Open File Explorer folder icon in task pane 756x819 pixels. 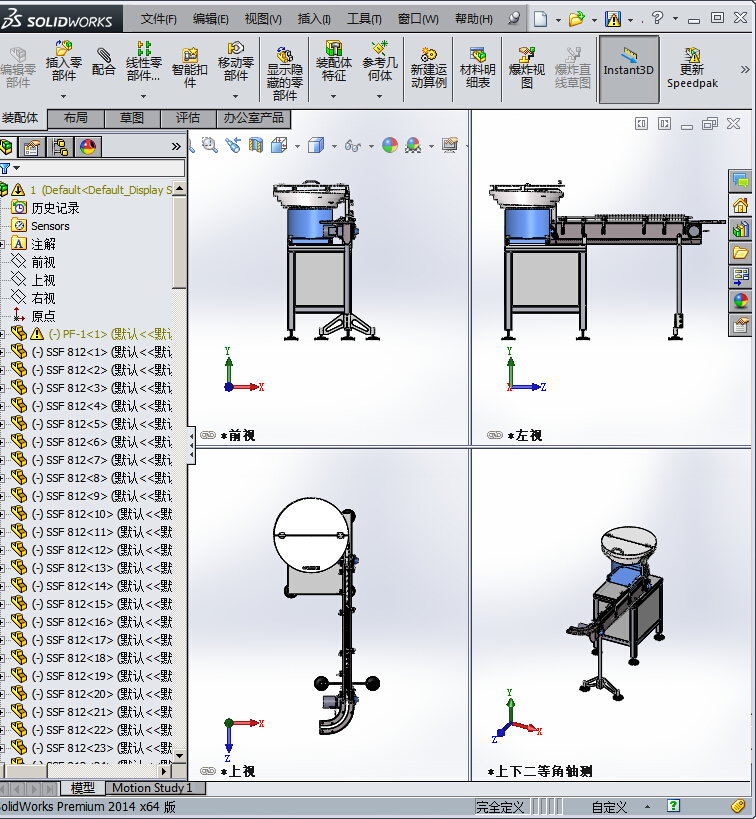[740, 253]
